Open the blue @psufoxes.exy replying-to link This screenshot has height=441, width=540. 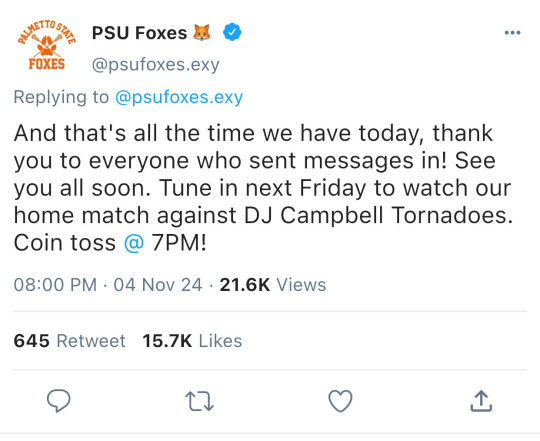(x=179, y=97)
